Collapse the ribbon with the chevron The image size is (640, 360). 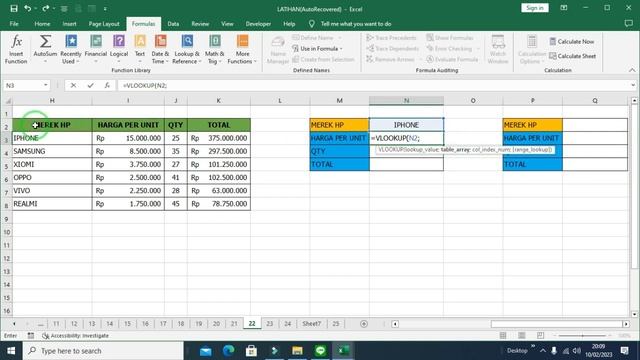[x=632, y=70]
